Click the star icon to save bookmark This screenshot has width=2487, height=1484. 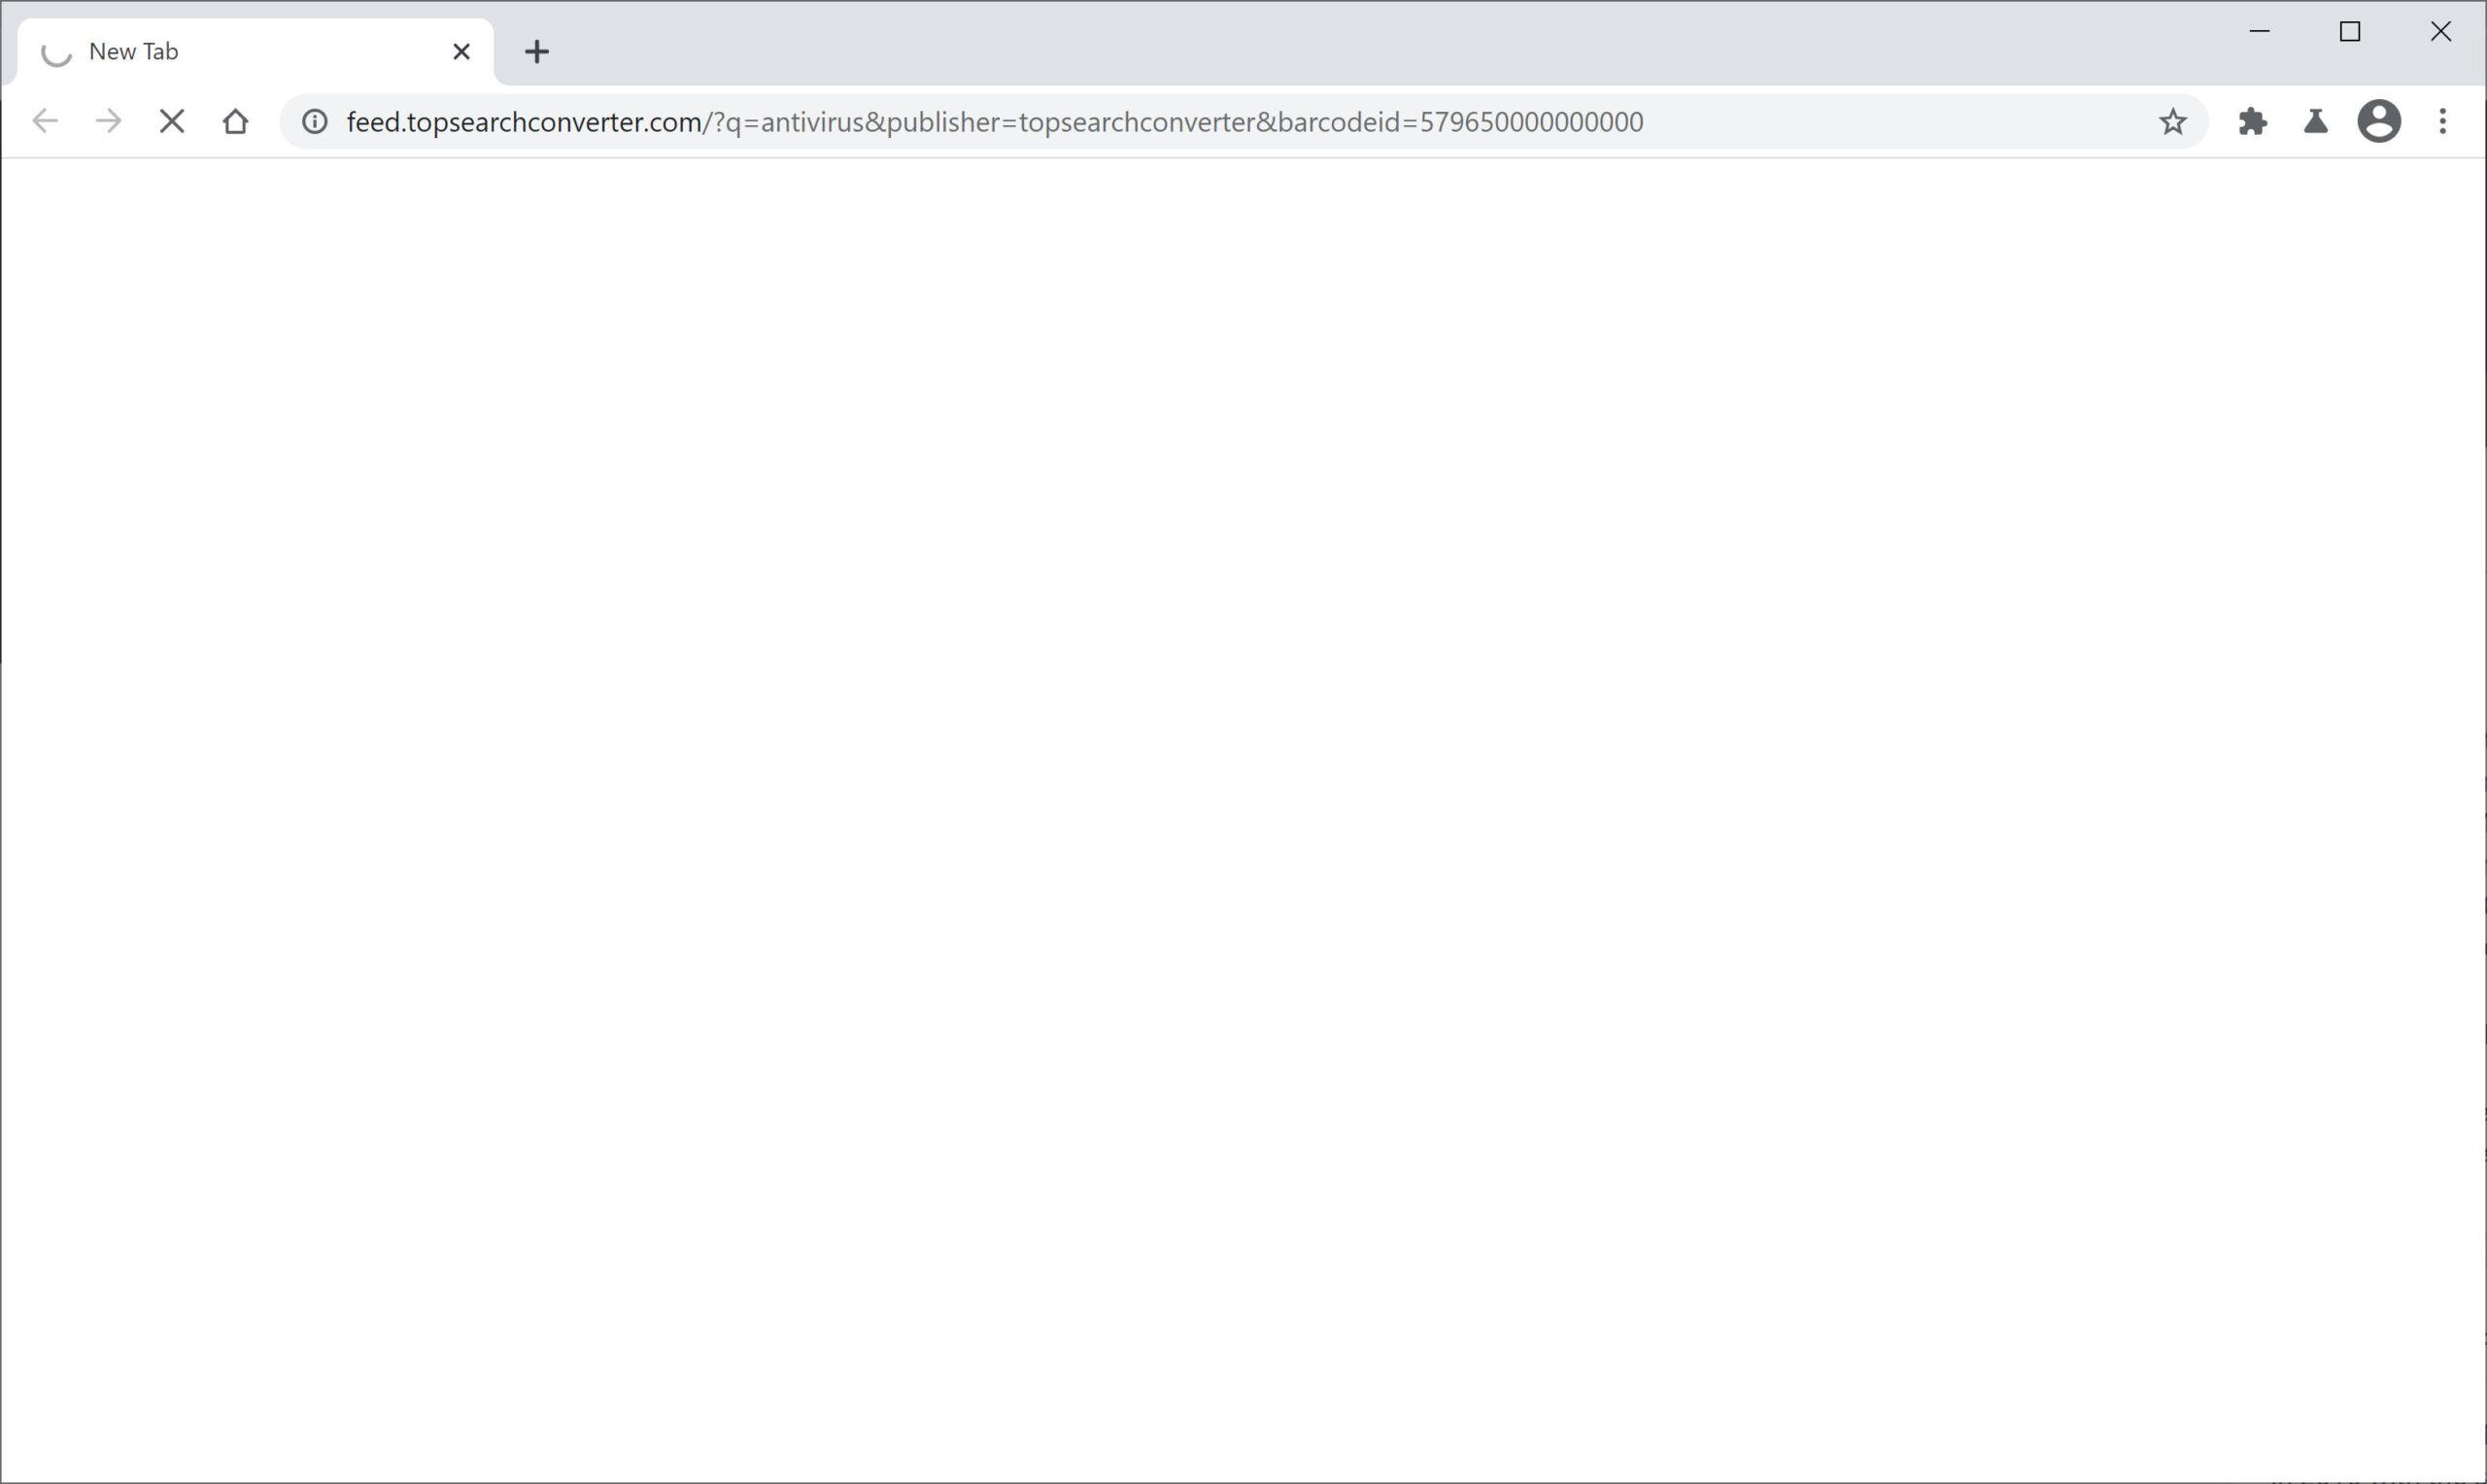pos(2172,121)
